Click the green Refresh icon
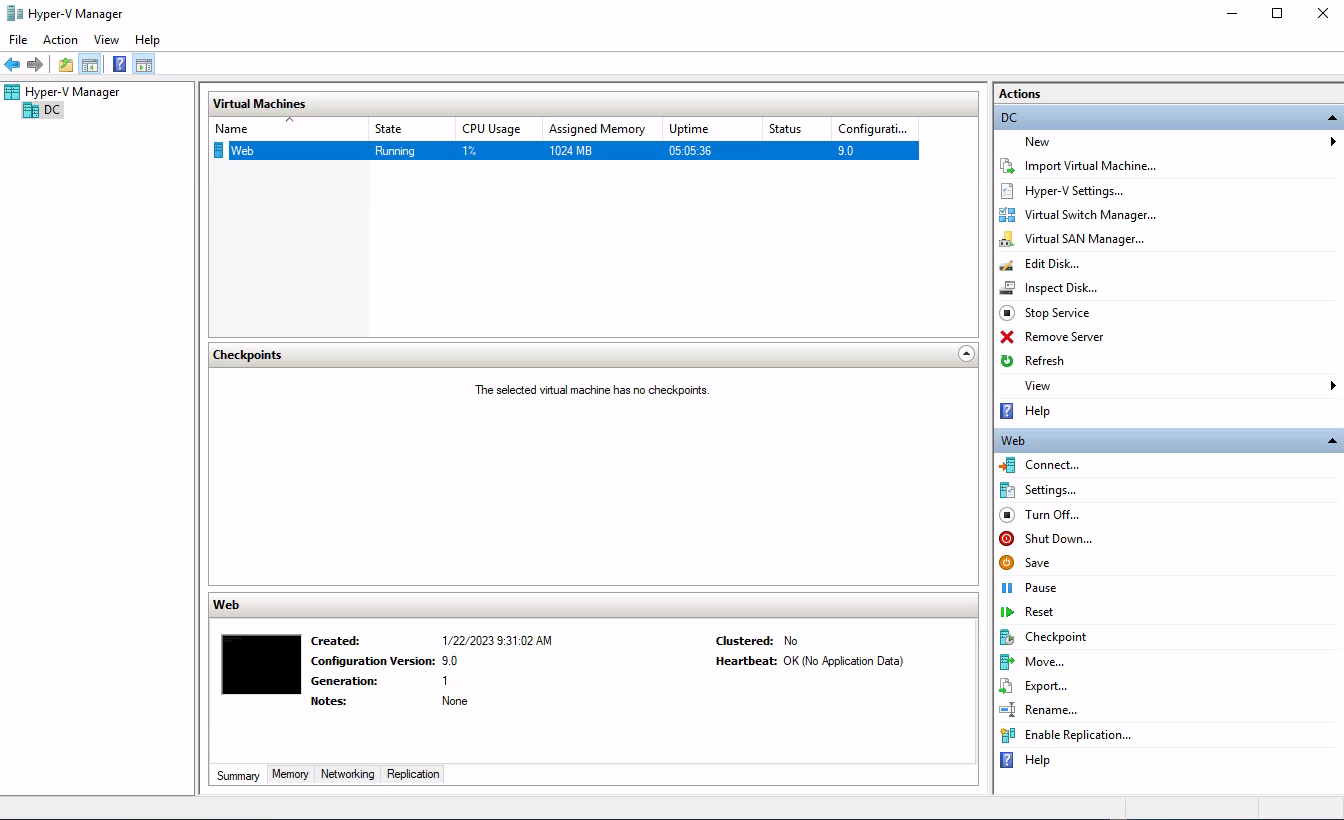This screenshot has width=1344, height=820. (x=1007, y=361)
